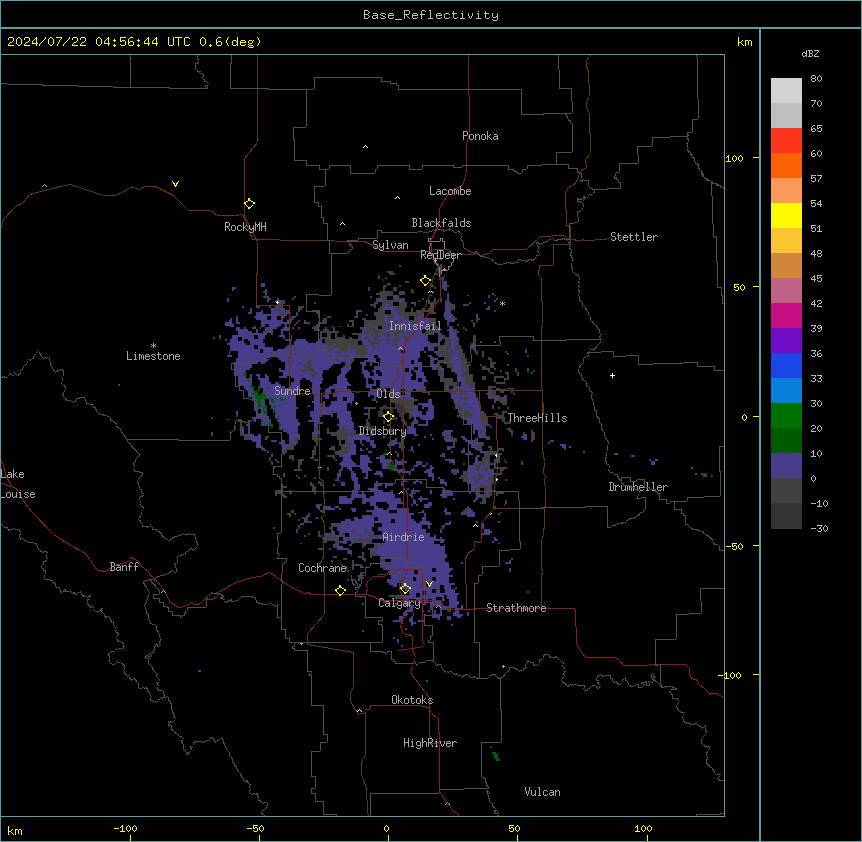Click the -30 value in dBZ legend
The height and width of the screenshot is (842, 862).
(819, 528)
